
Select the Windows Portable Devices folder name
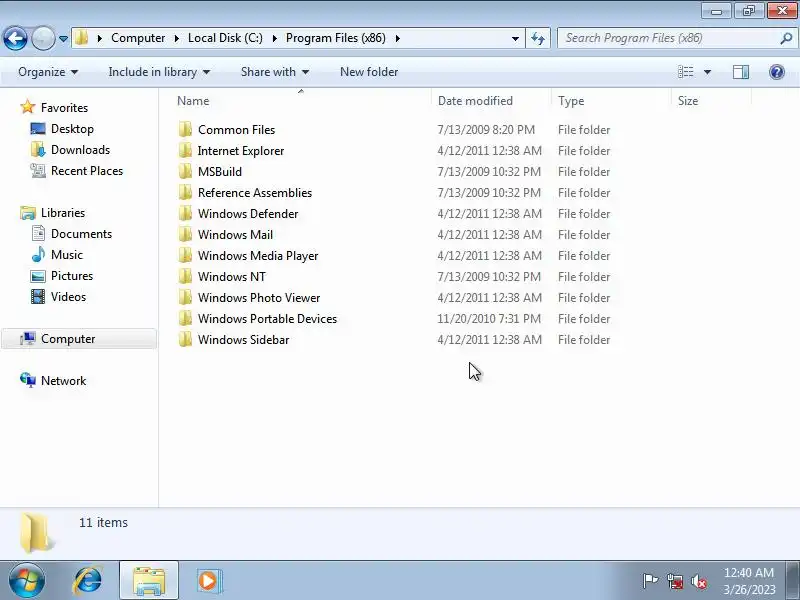coord(267,318)
